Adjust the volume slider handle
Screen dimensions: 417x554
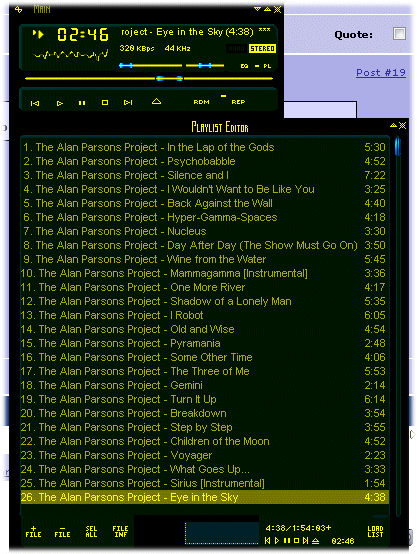click(x=126, y=65)
